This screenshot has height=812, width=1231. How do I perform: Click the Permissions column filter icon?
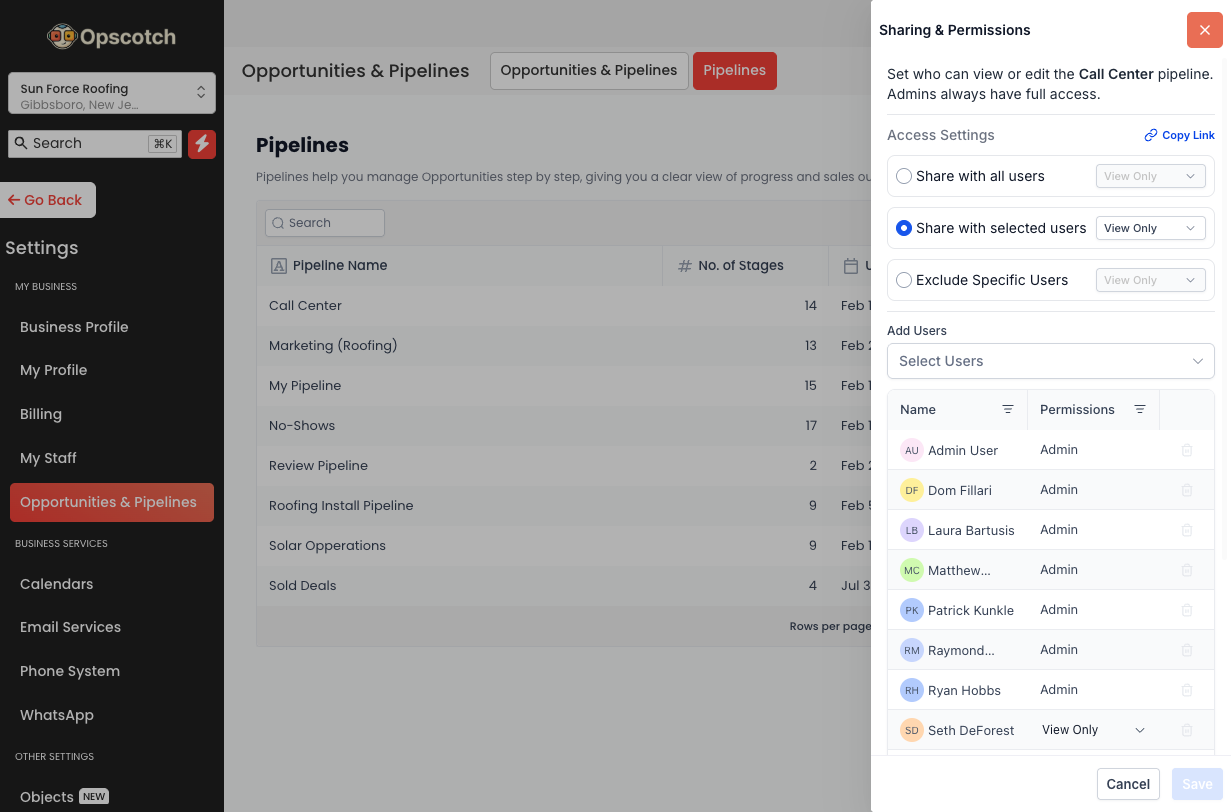pyautogui.click(x=1140, y=410)
